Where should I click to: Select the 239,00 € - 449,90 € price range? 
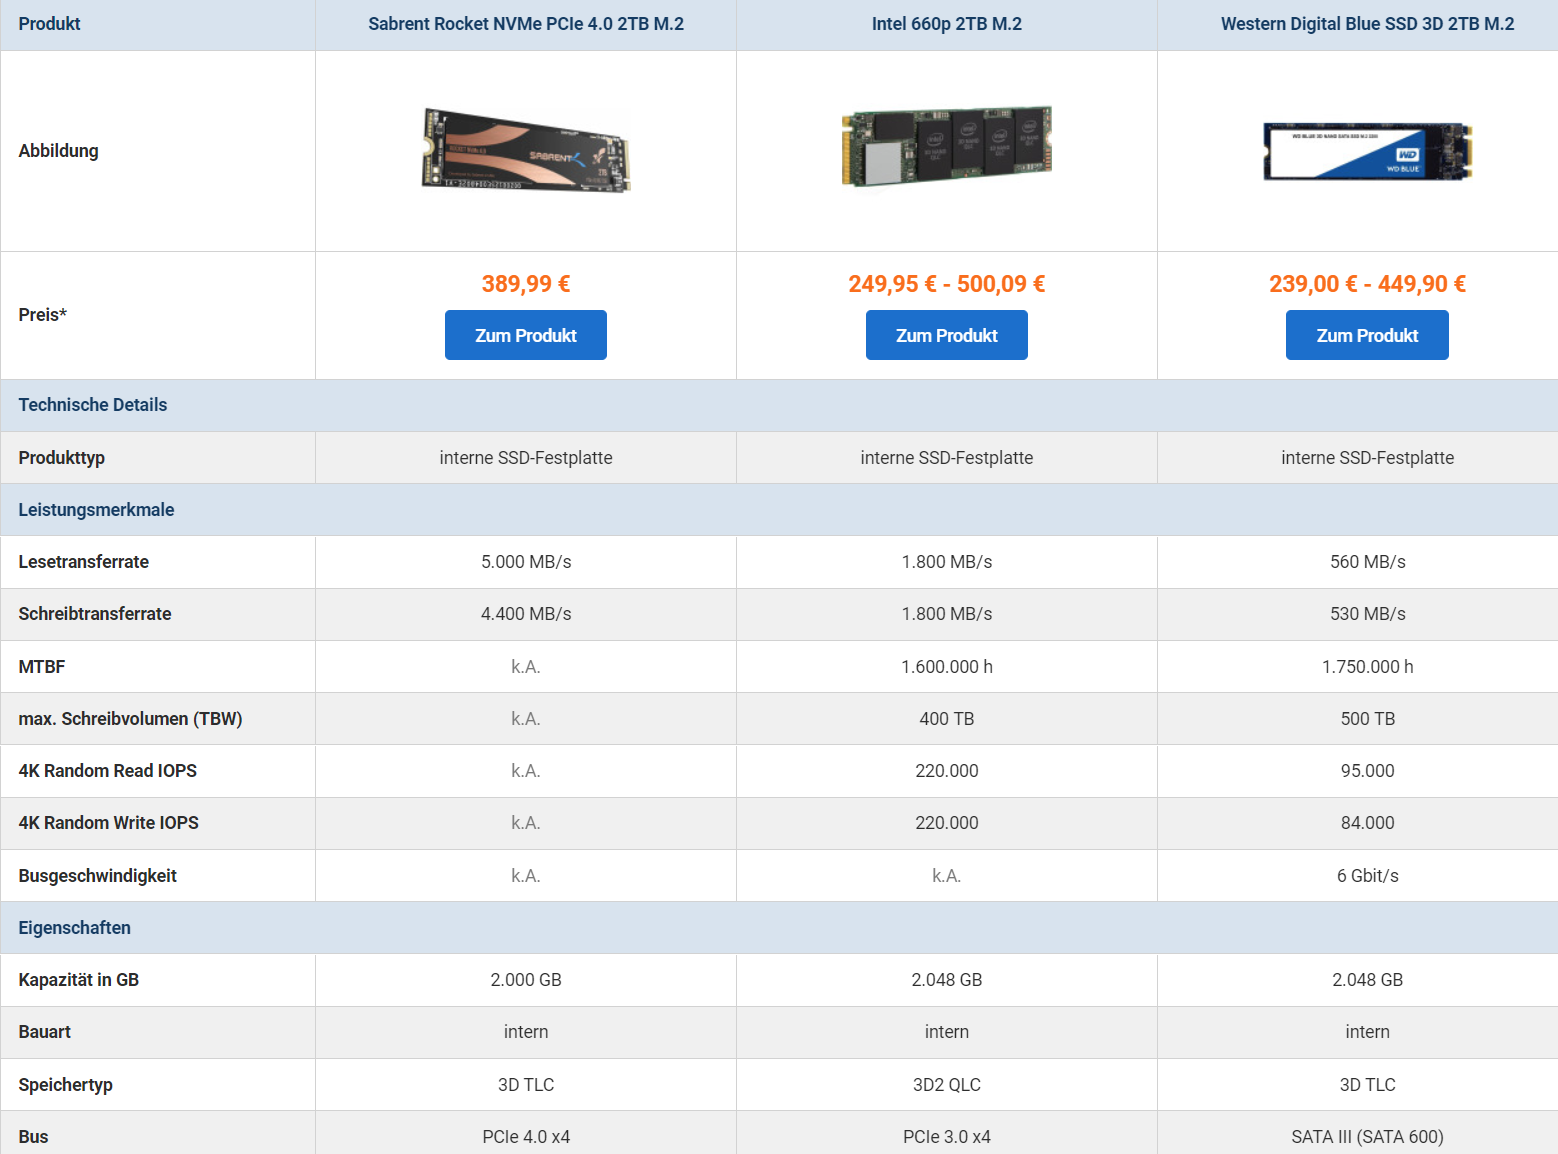(x=1367, y=284)
